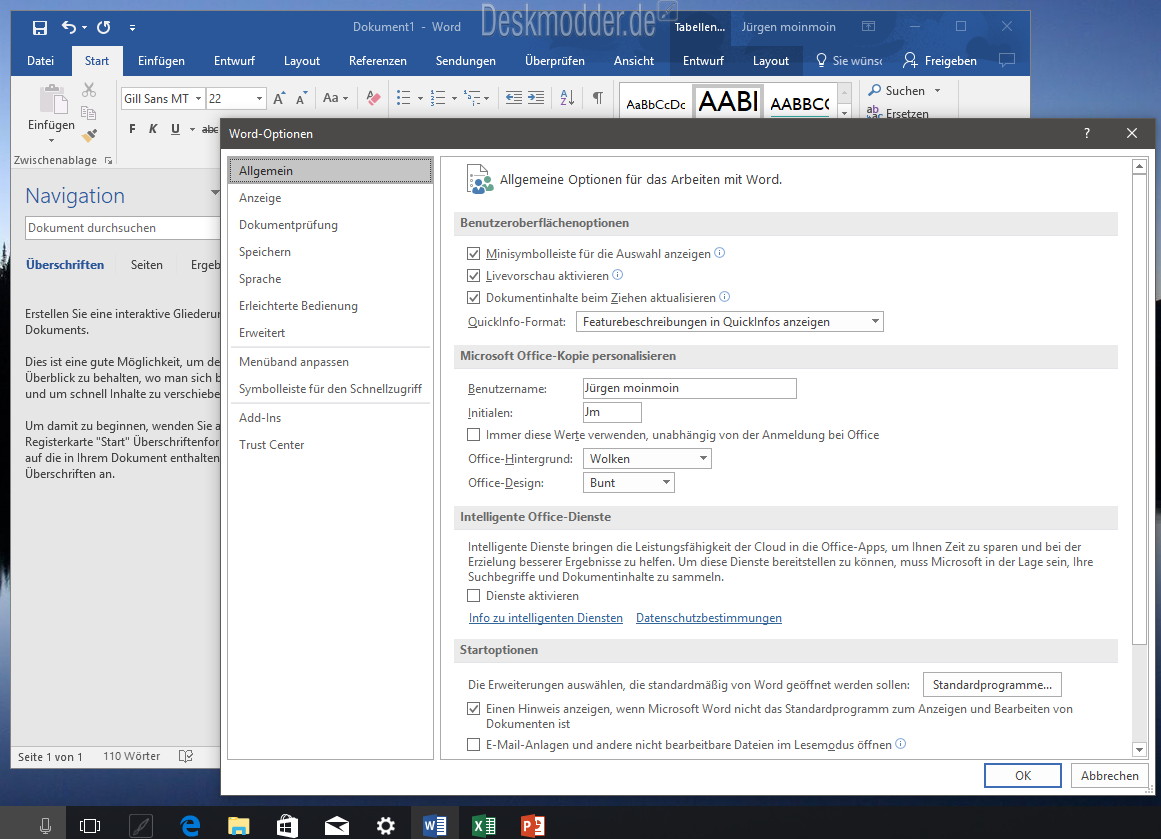Screen dimensions: 1161x839
Task: Open the Office-Design dropdown
Action: (629, 483)
